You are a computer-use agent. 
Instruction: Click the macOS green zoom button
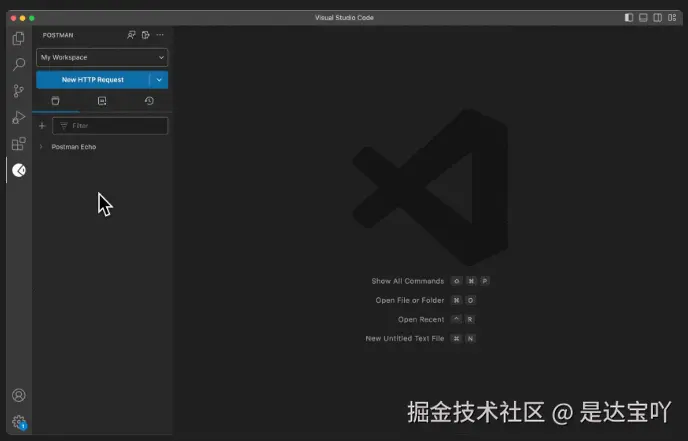pyautogui.click(x=32, y=18)
